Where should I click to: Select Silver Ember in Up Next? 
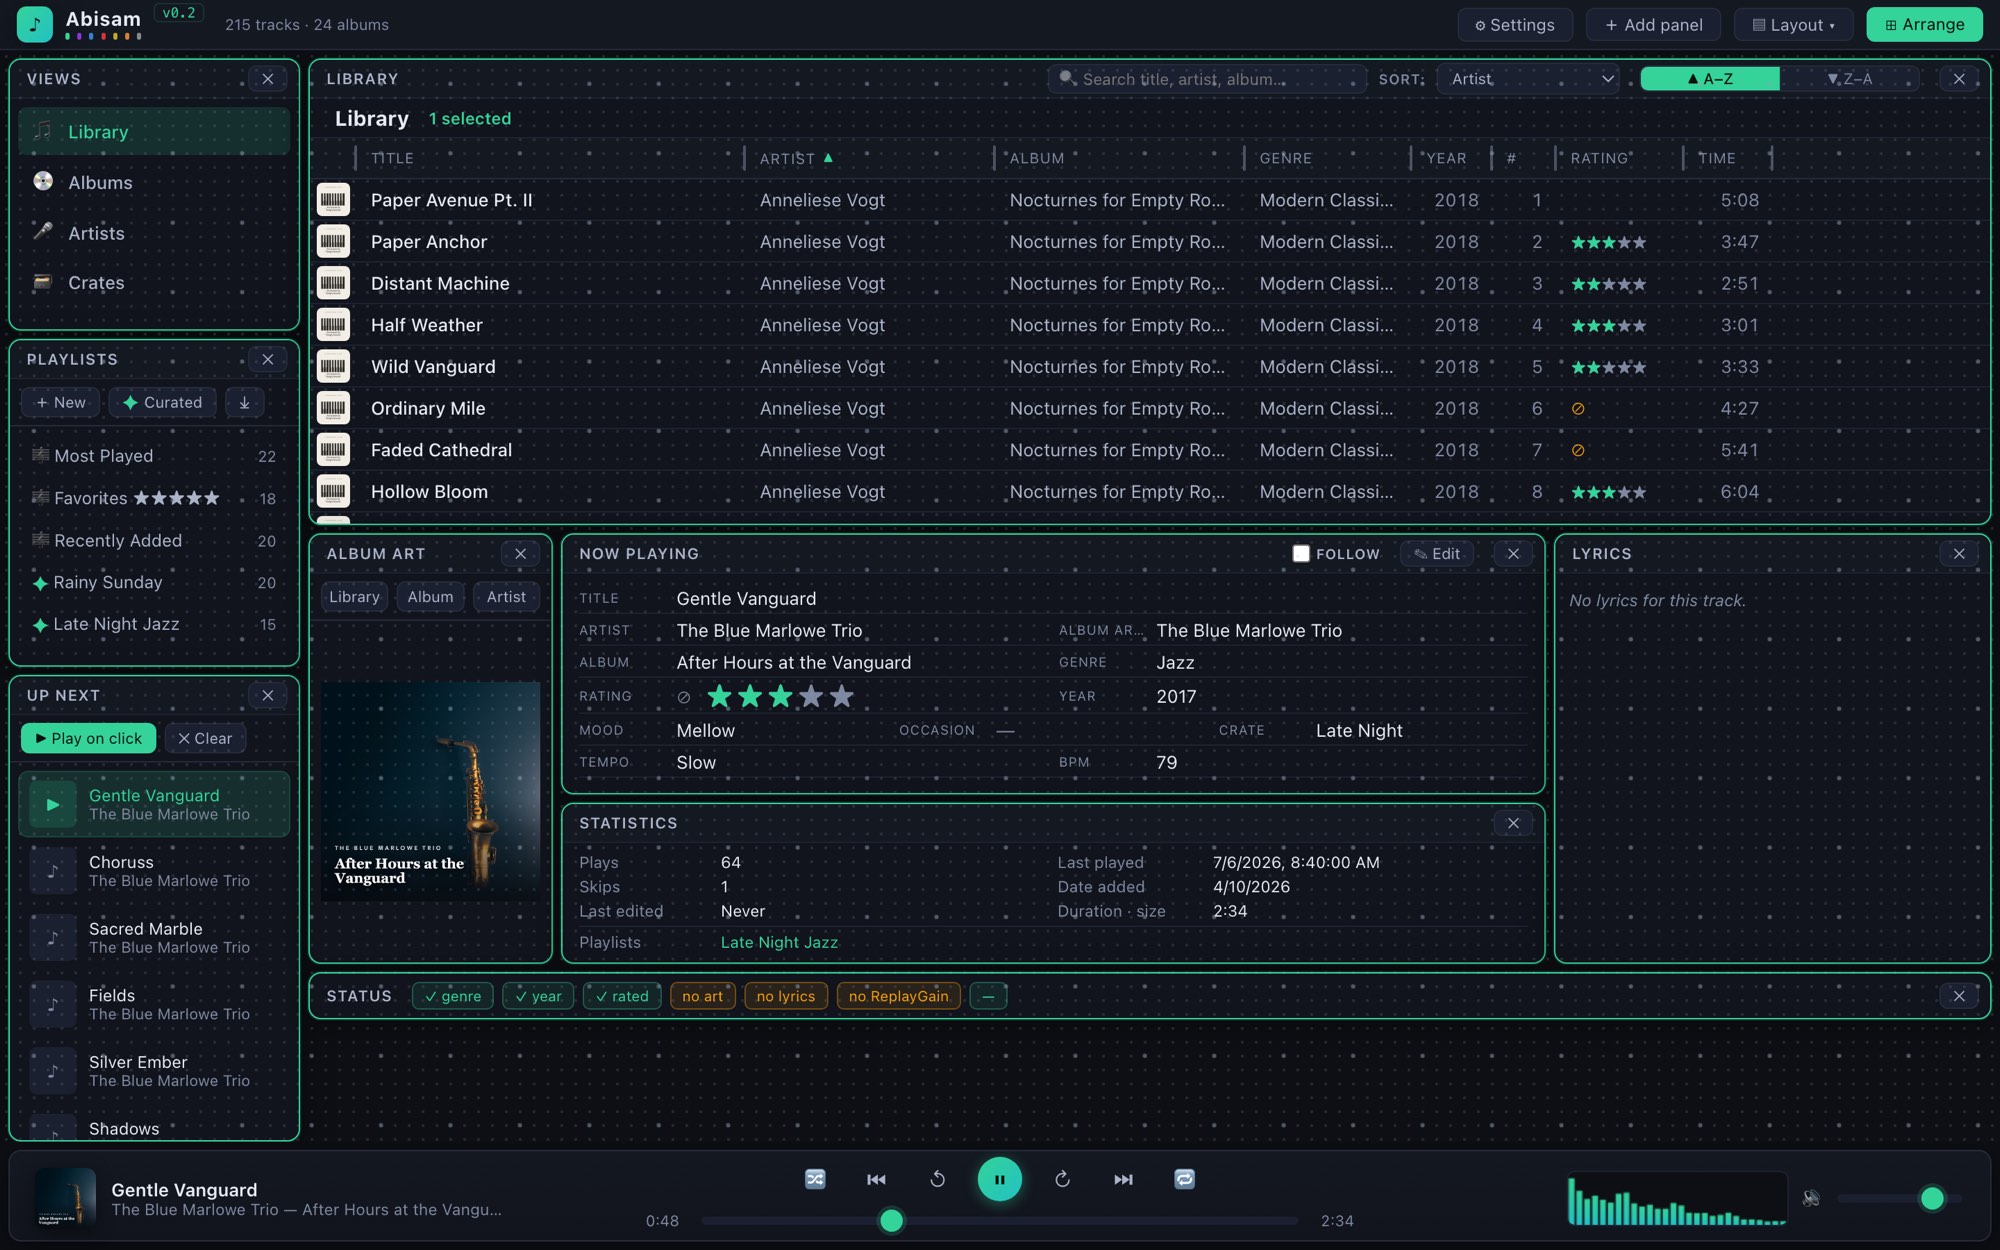click(154, 1071)
